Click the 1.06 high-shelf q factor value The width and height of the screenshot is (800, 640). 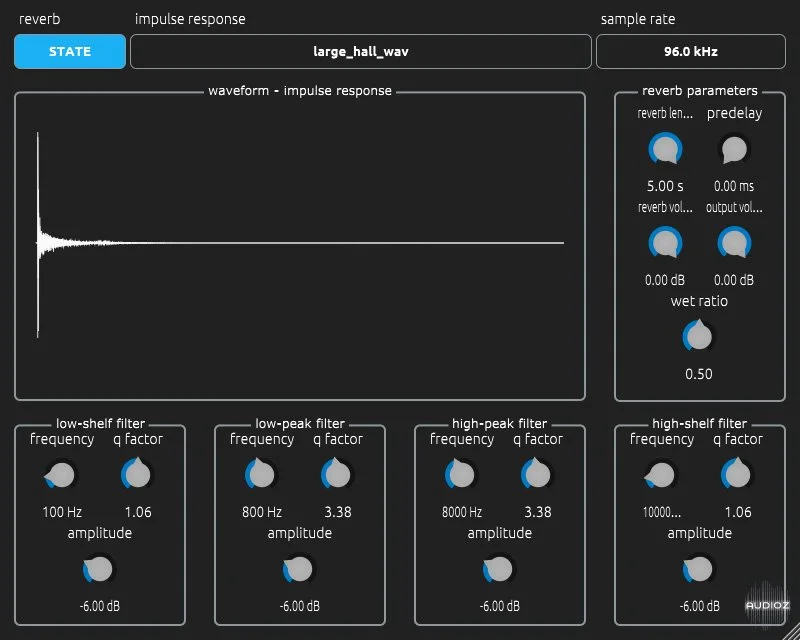(x=738, y=512)
